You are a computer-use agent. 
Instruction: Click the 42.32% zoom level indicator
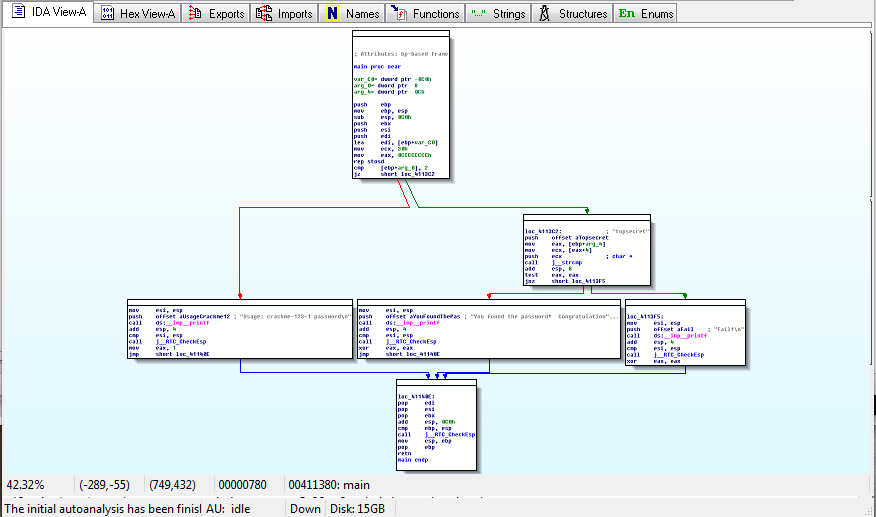[x=25, y=485]
